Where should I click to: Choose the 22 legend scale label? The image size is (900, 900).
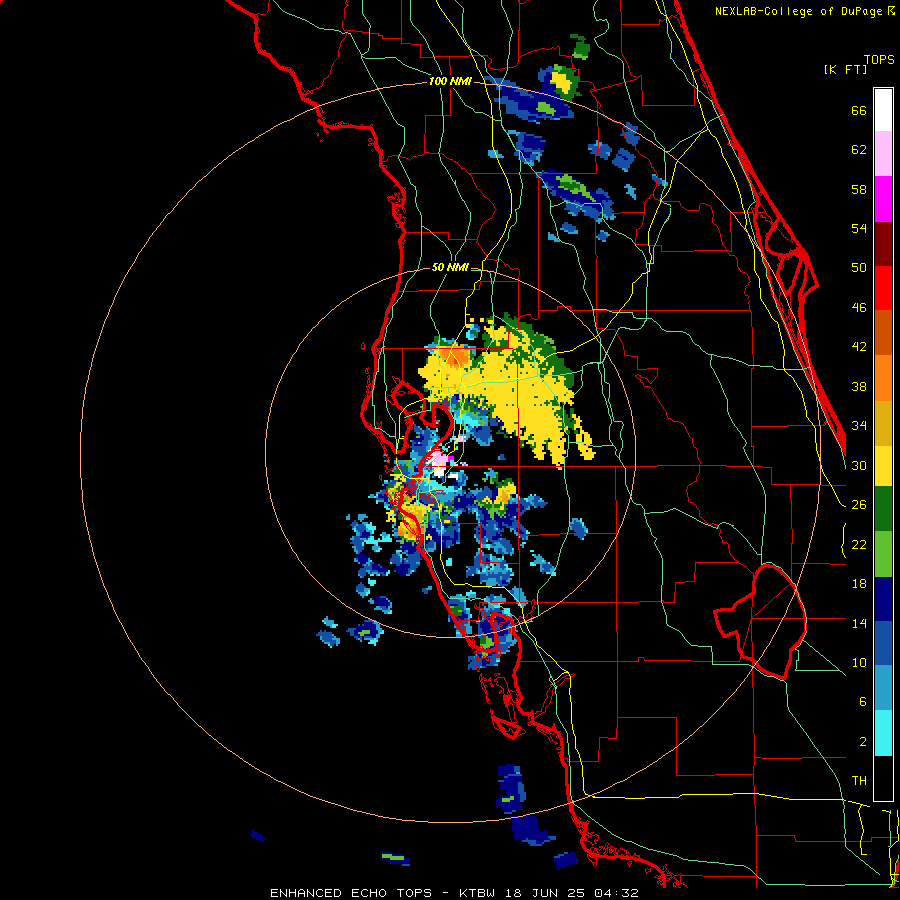coord(859,544)
